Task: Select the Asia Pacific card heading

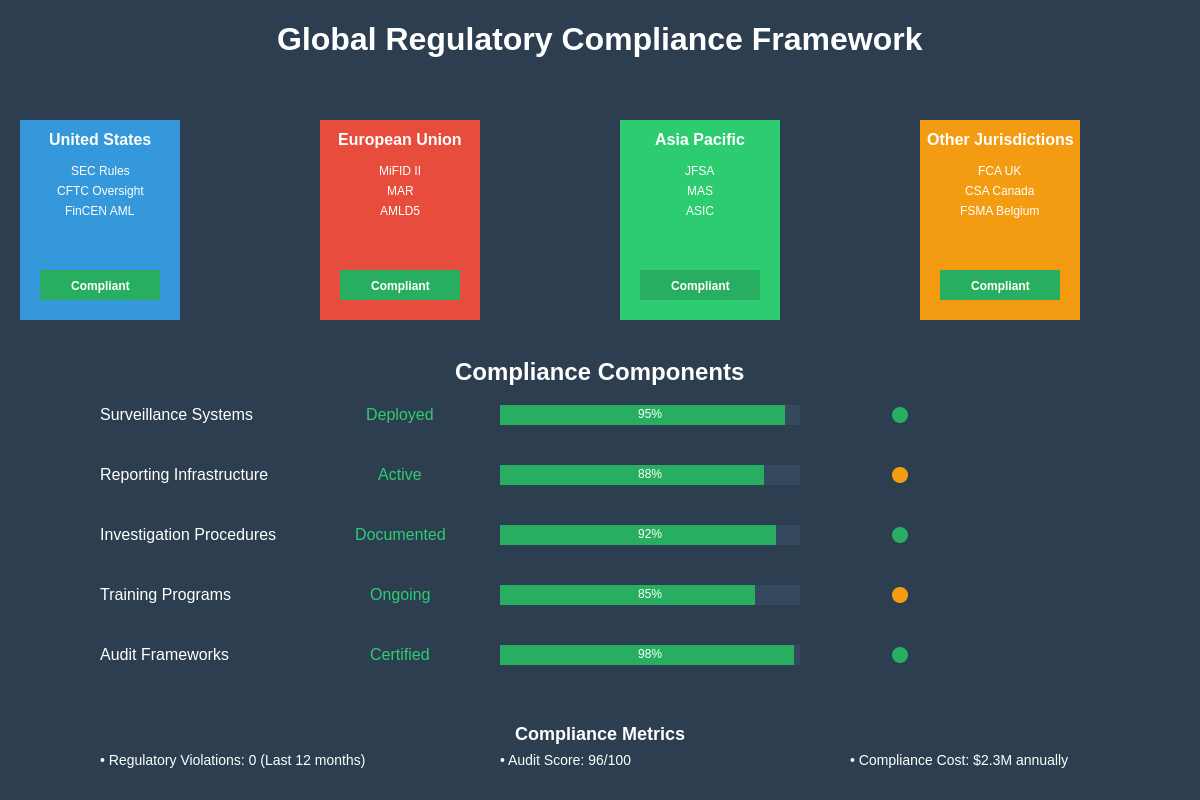Action: (x=700, y=140)
